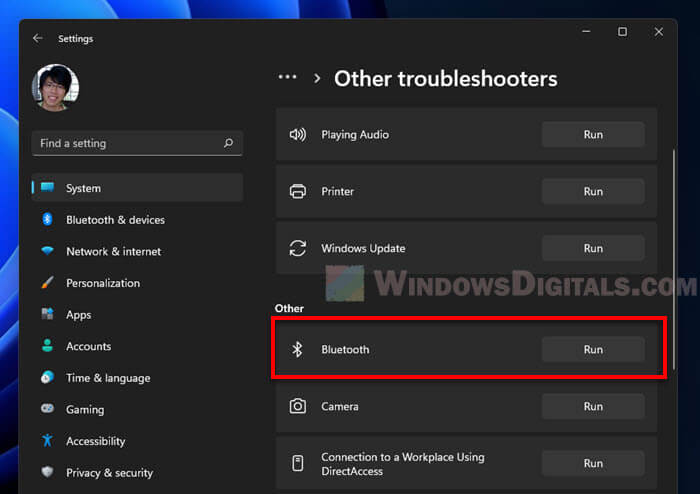Click the Printer icon
Viewport: 700px width, 494px height.
coord(298,191)
